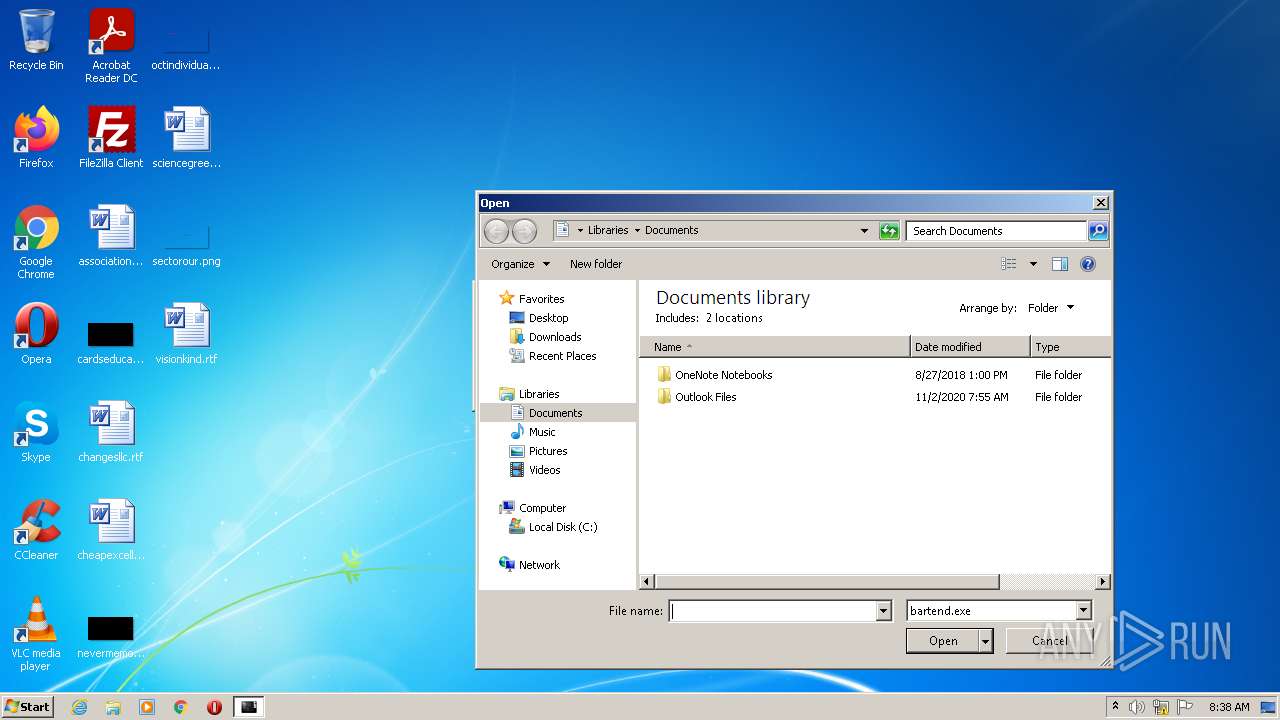Viewport: 1280px width, 720px height.
Task: Click the "2 locations" link
Action: pyautogui.click(x=734, y=318)
